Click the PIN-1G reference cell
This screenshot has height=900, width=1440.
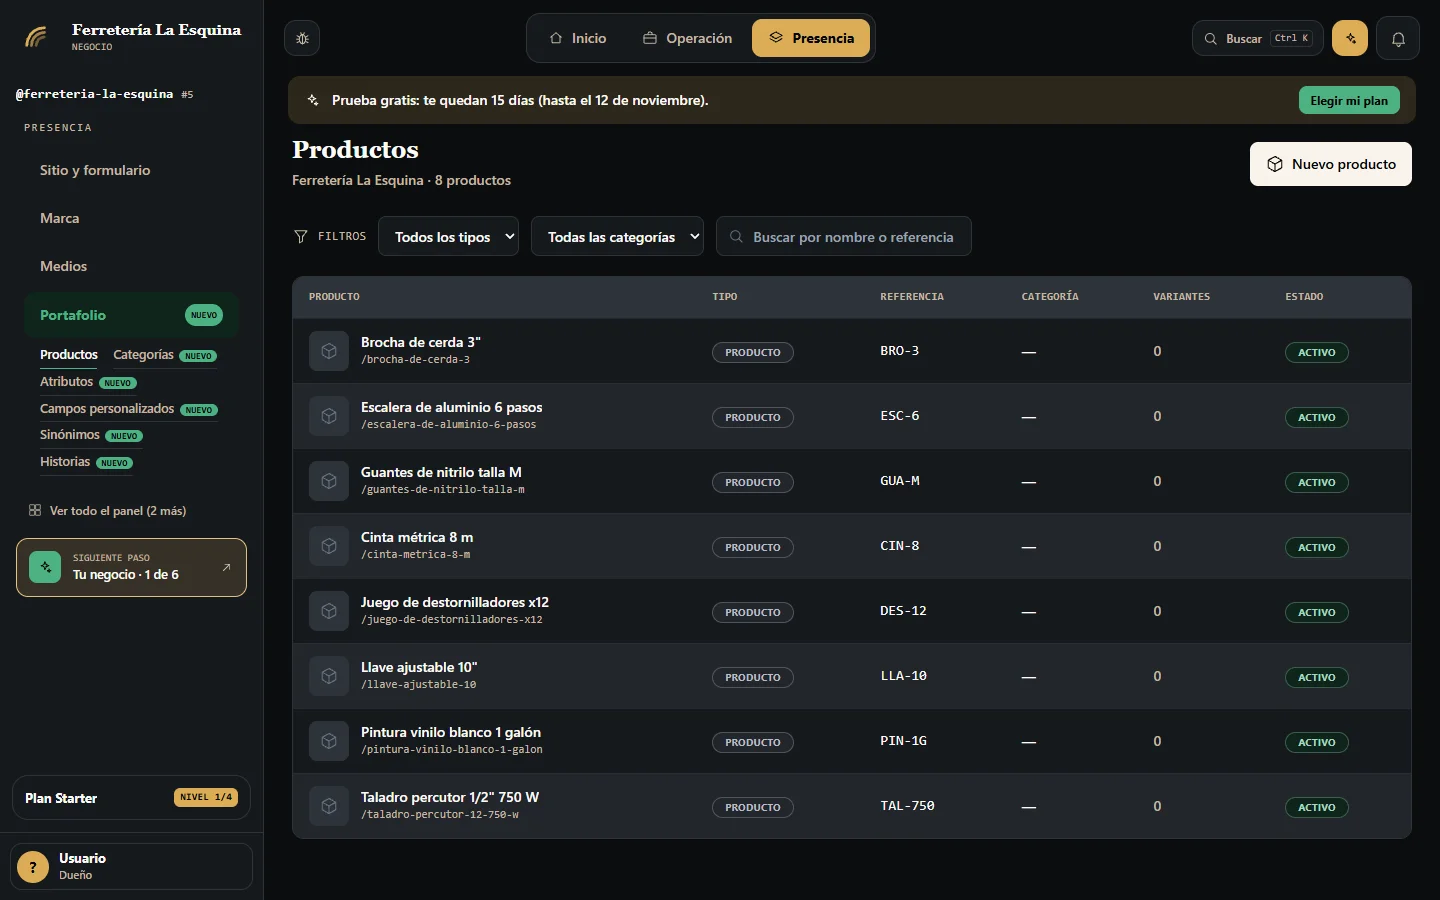click(903, 741)
